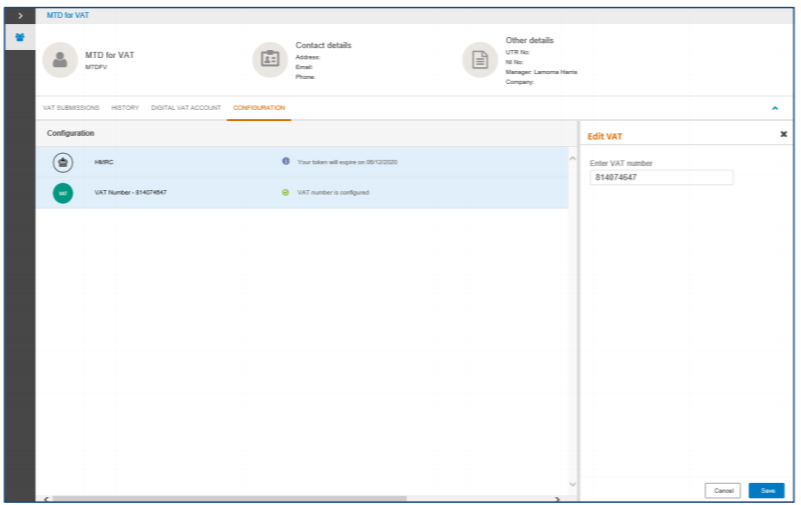Viewport: 801px width, 505px height.
Task: Click the Other details document icon
Action: [x=480, y=60]
